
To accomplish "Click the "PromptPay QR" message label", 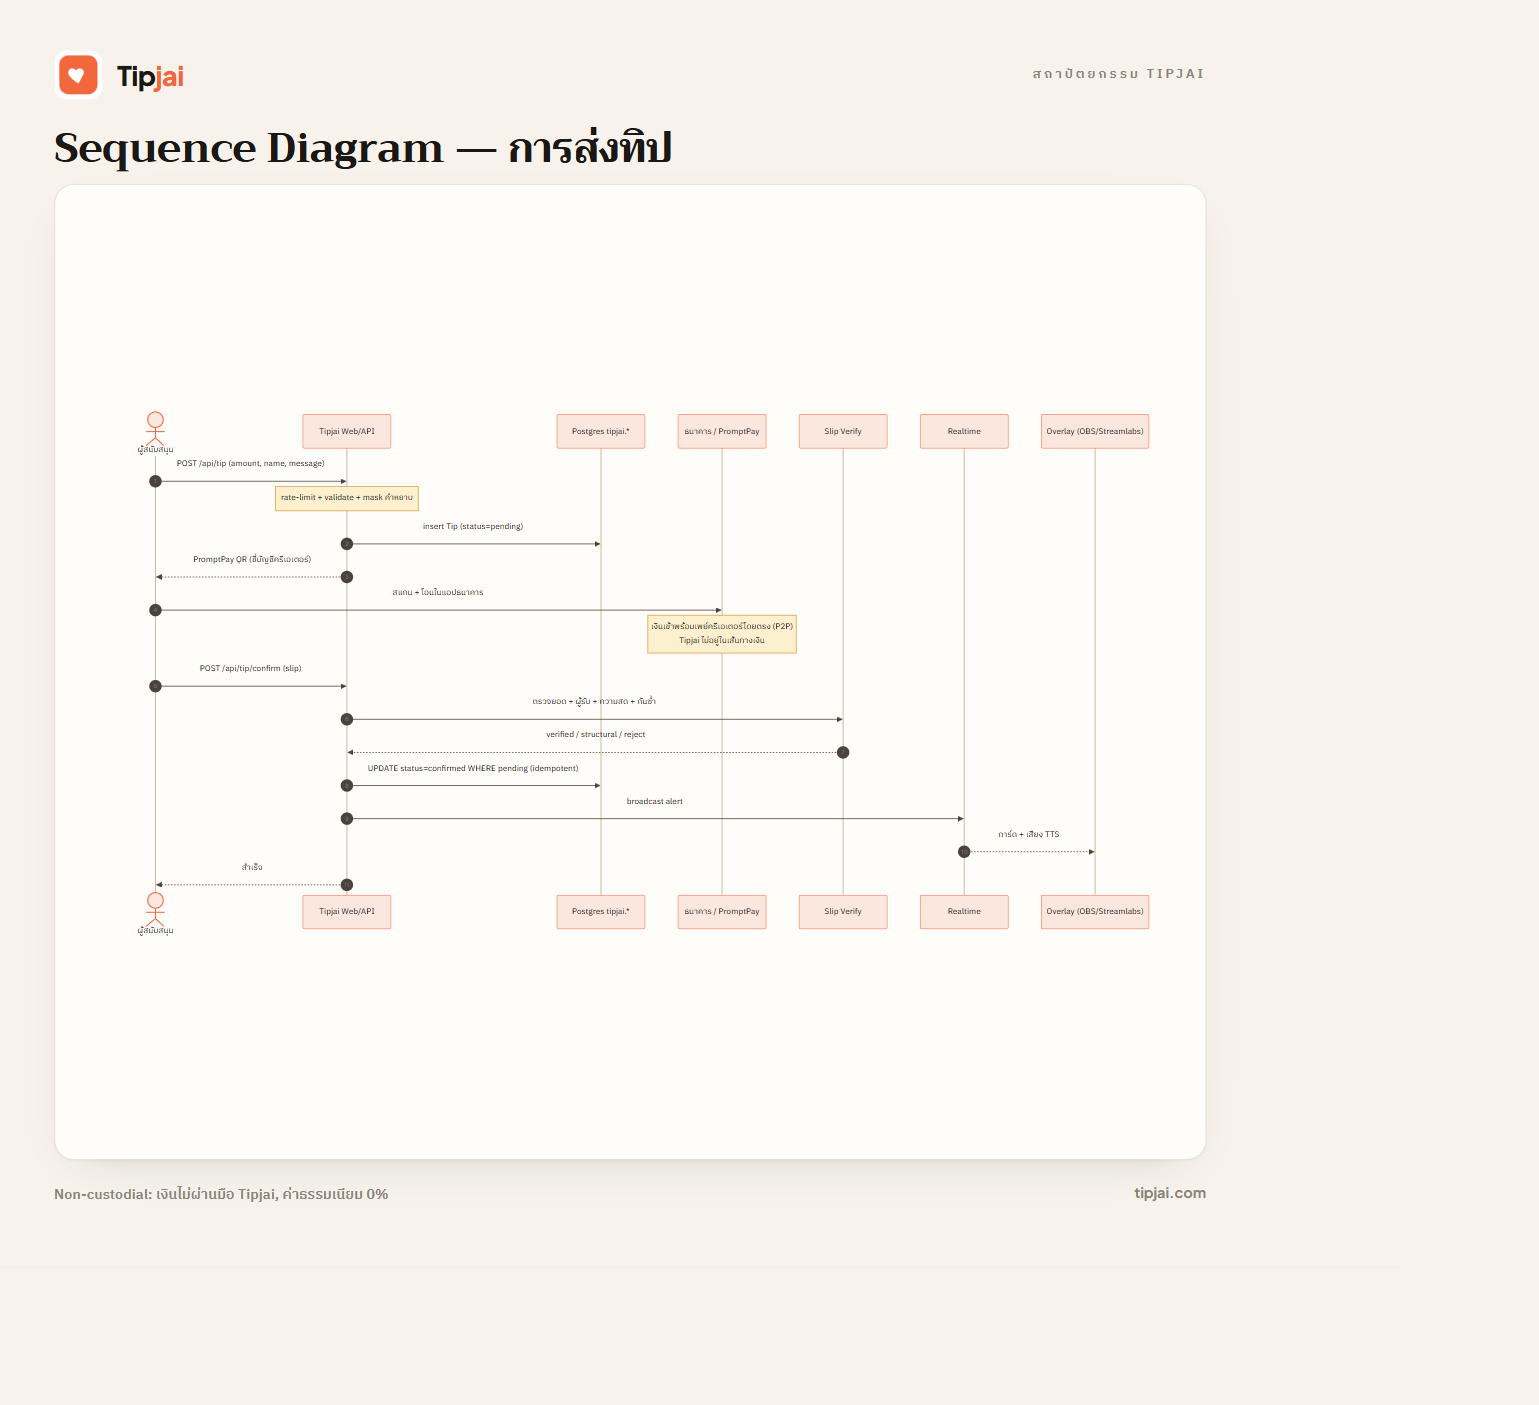I will click(x=252, y=559).
